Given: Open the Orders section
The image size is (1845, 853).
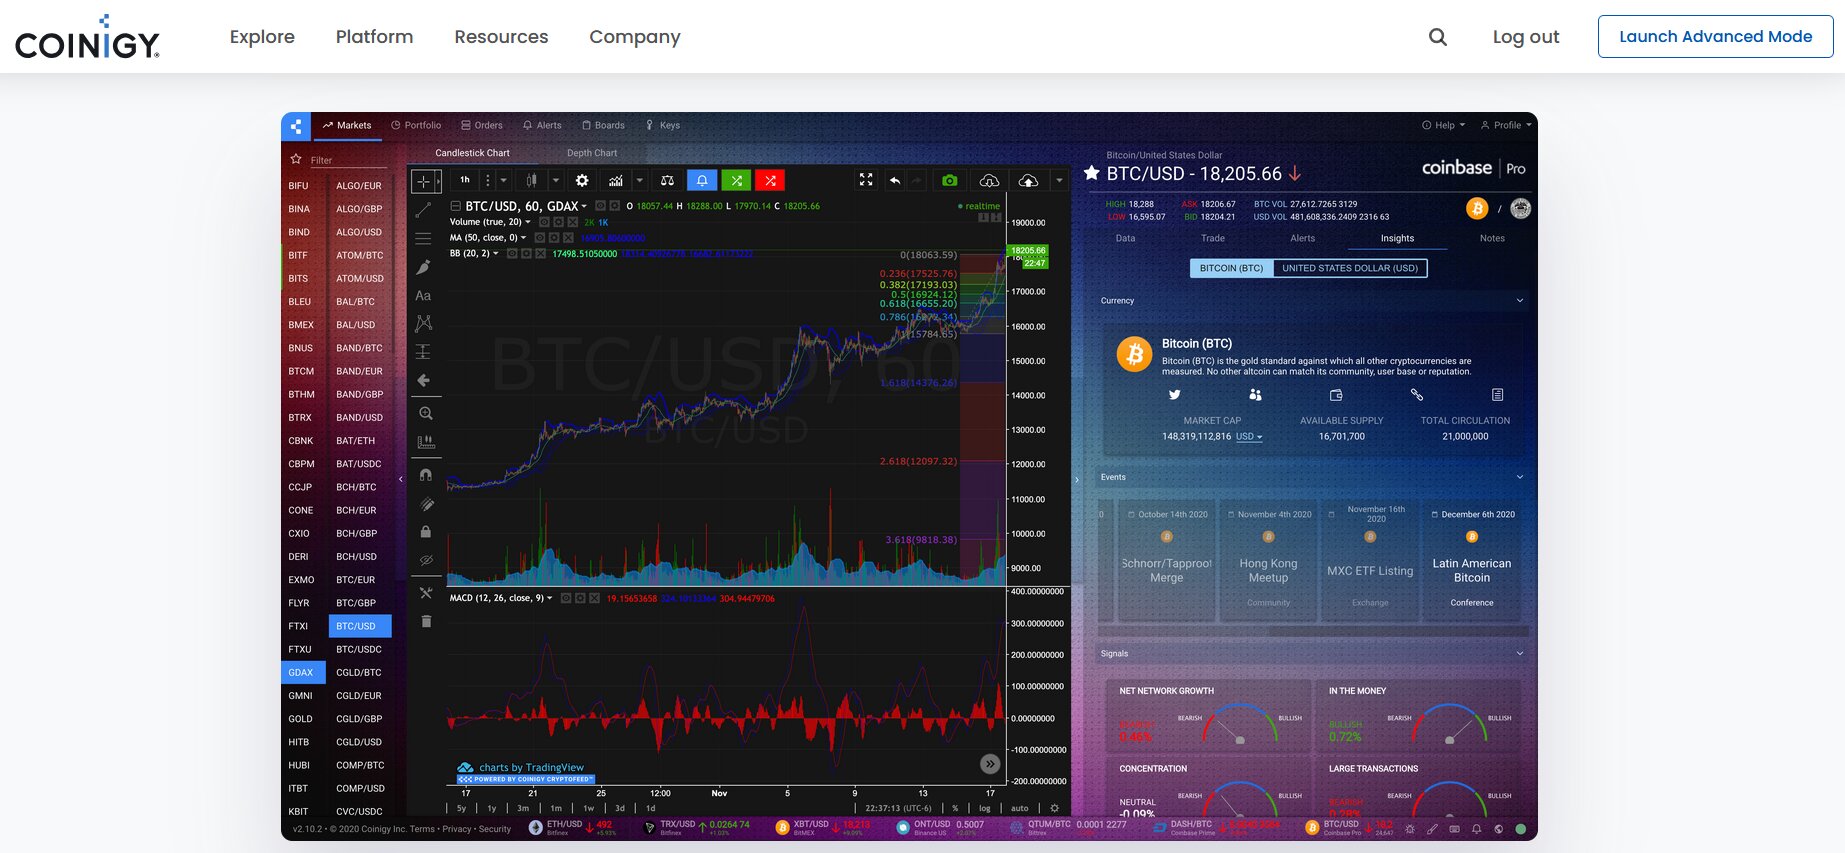Looking at the screenshot, I should point(482,125).
